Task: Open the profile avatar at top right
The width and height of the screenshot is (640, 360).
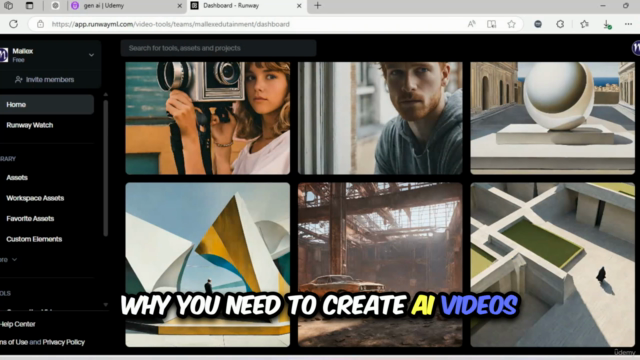Action: (x=636, y=48)
